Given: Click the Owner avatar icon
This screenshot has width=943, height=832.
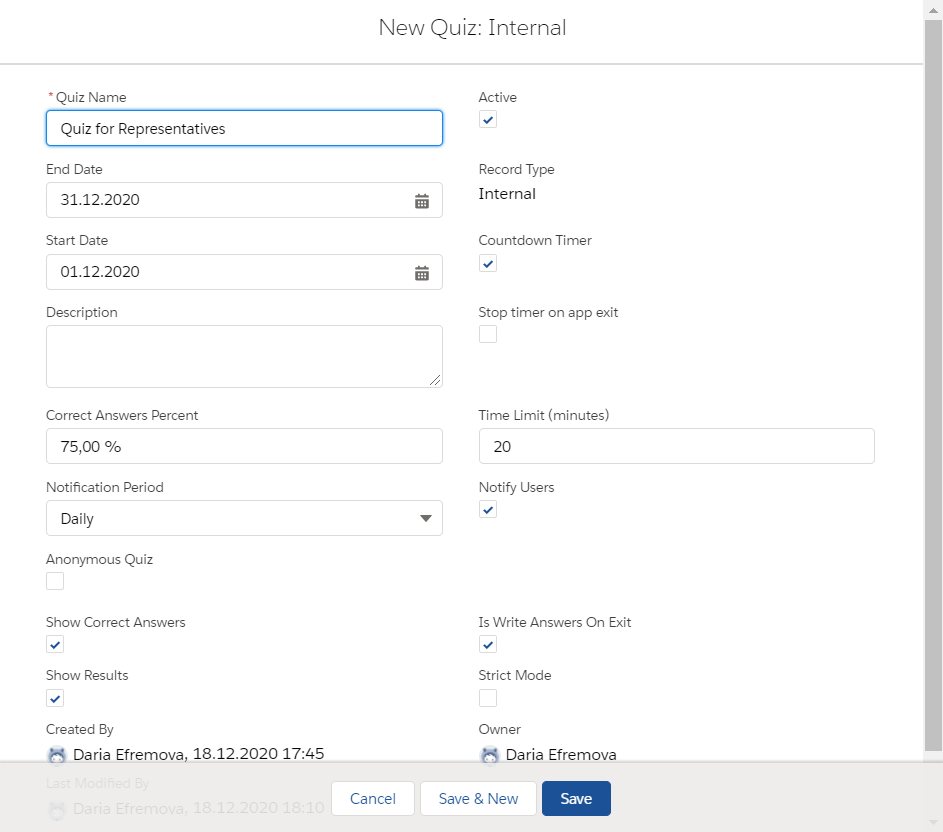Looking at the screenshot, I should [x=490, y=755].
